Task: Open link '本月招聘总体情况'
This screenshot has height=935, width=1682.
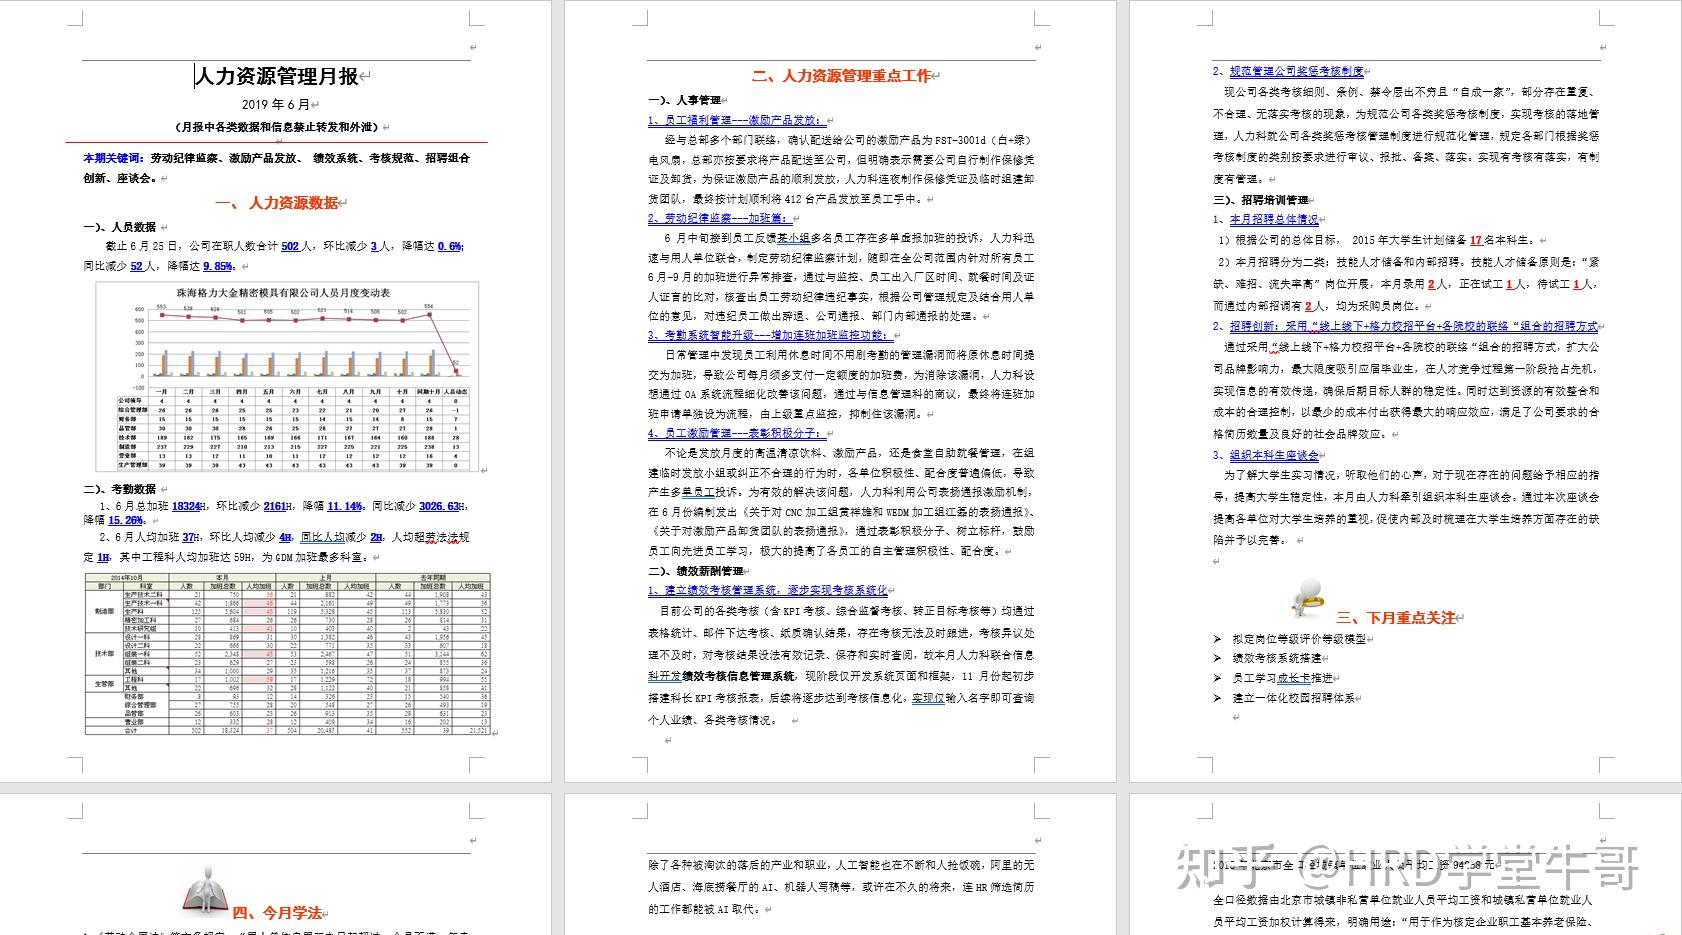Action: (1273, 219)
